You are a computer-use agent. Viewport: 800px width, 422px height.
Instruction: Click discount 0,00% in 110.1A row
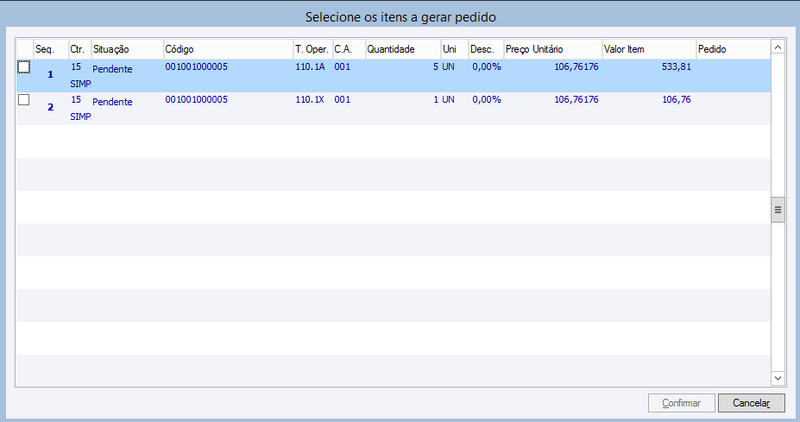(x=486, y=67)
